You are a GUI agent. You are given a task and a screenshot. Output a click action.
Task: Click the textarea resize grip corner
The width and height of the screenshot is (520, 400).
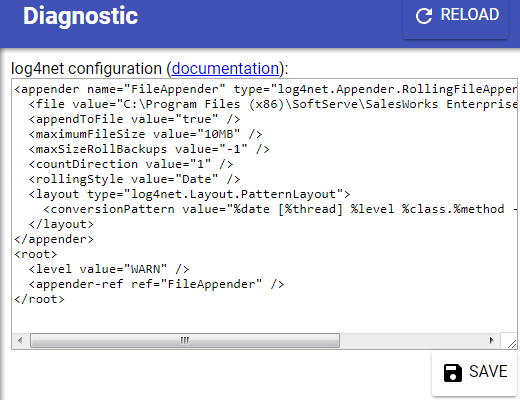pos(511,343)
